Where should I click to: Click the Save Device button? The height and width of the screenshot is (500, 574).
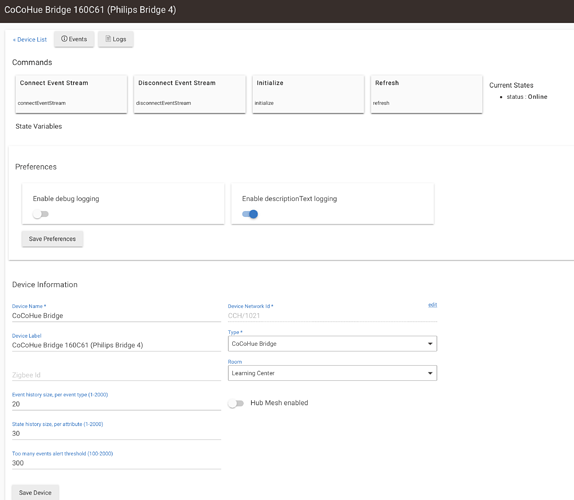[35, 493]
